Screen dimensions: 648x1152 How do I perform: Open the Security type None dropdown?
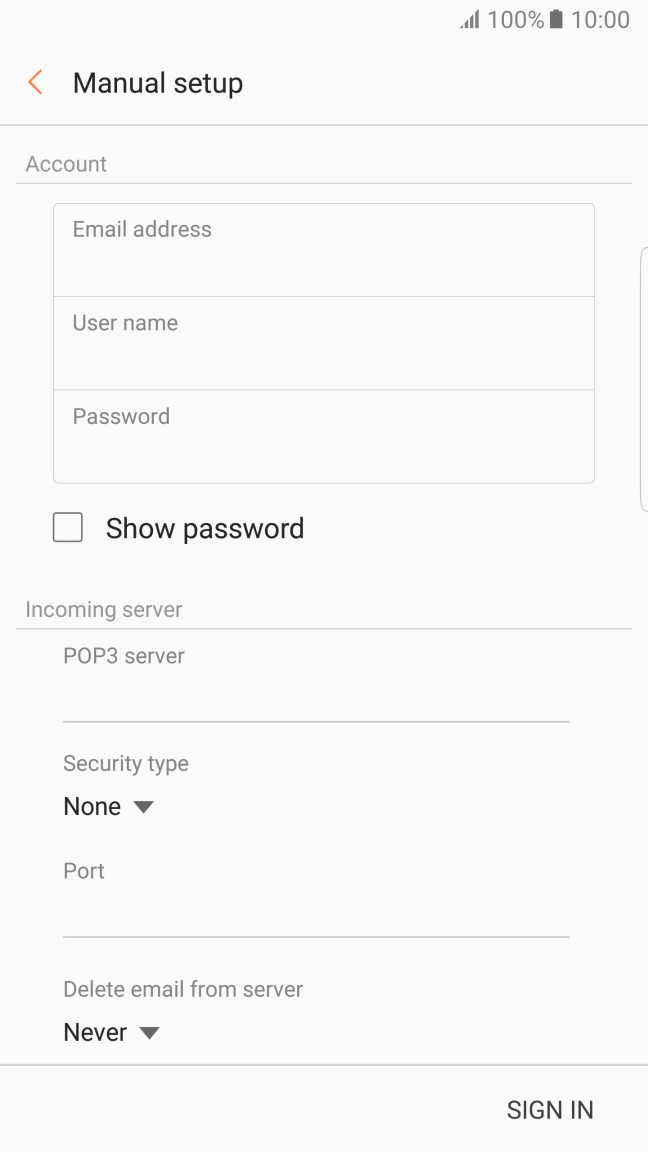point(109,807)
